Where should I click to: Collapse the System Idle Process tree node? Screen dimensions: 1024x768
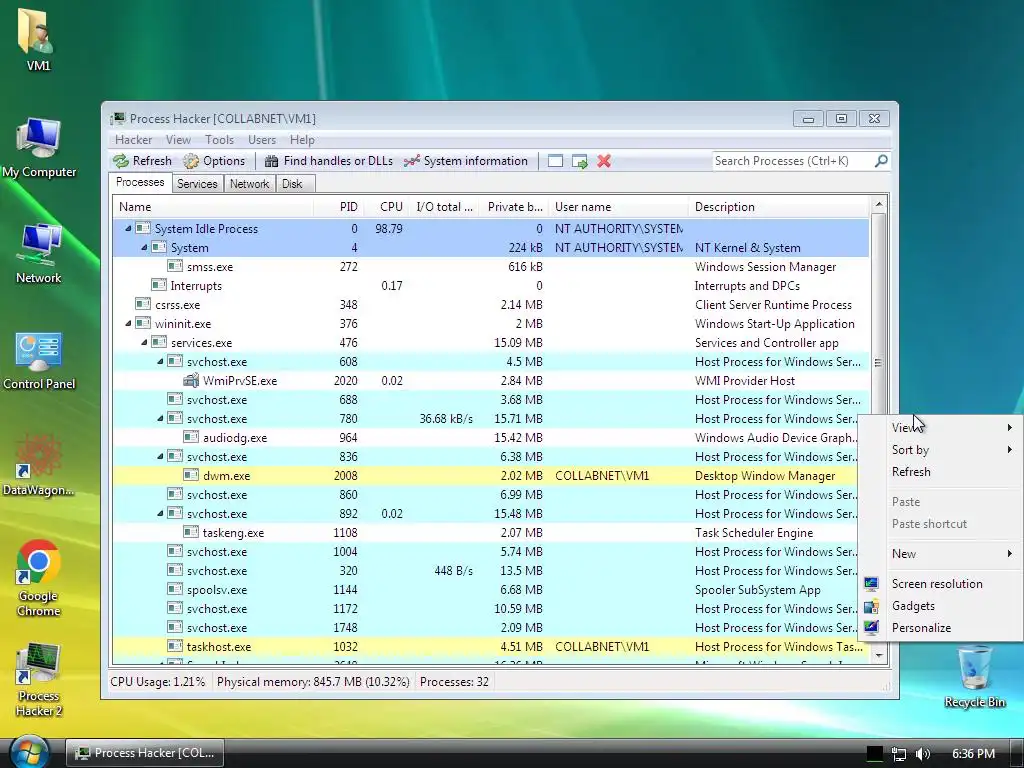[128, 229]
